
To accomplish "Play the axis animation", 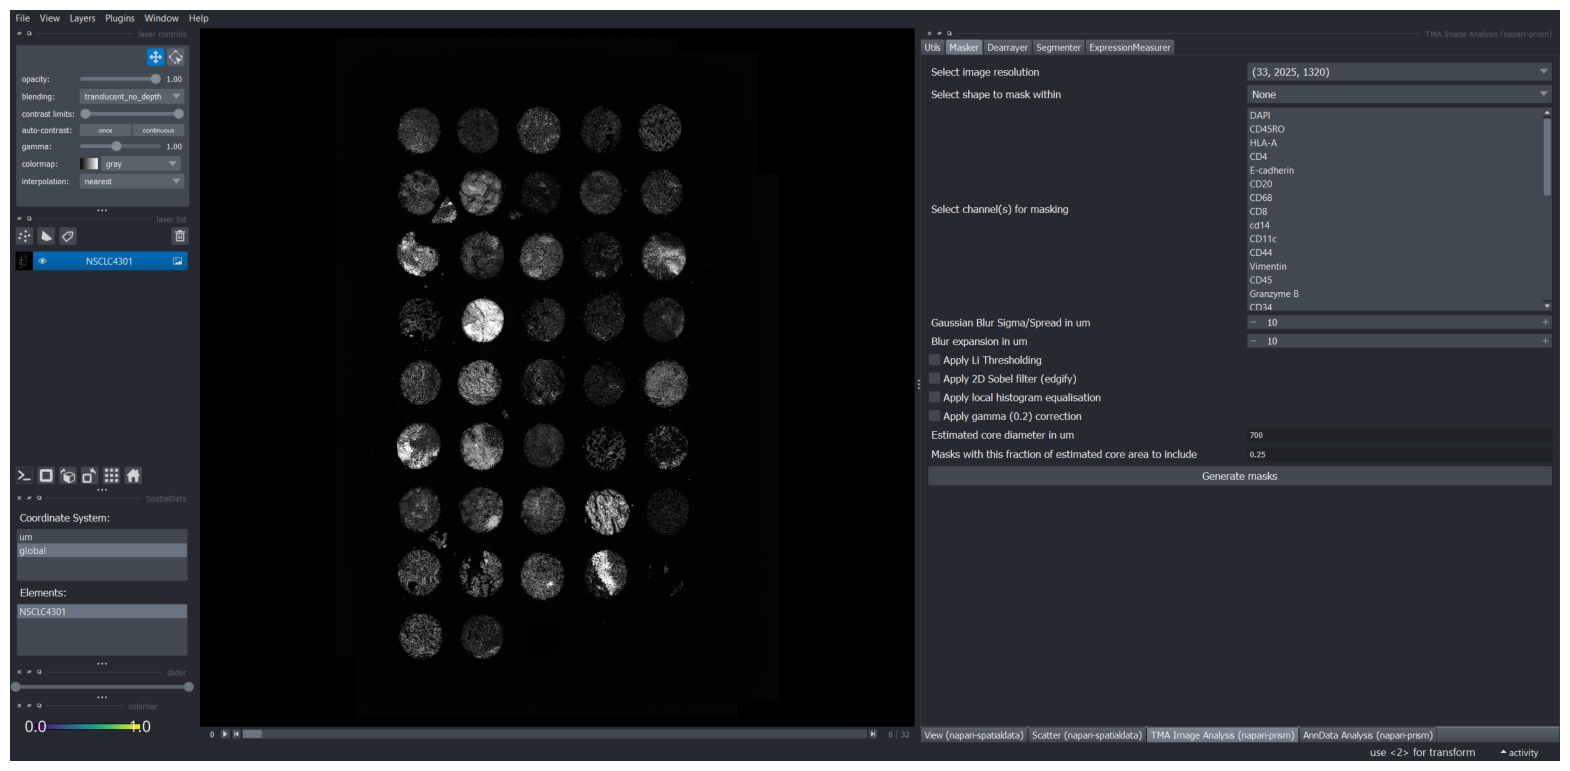I will pyautogui.click(x=225, y=734).
